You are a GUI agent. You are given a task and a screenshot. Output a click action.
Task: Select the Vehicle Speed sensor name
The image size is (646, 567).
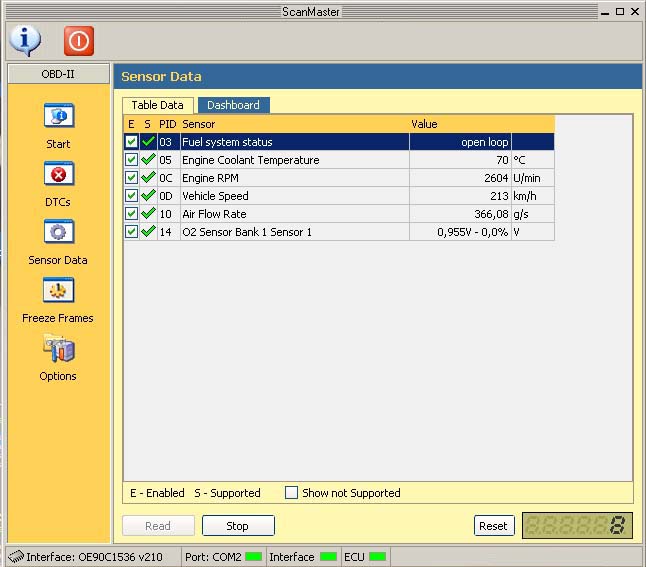click(215, 196)
